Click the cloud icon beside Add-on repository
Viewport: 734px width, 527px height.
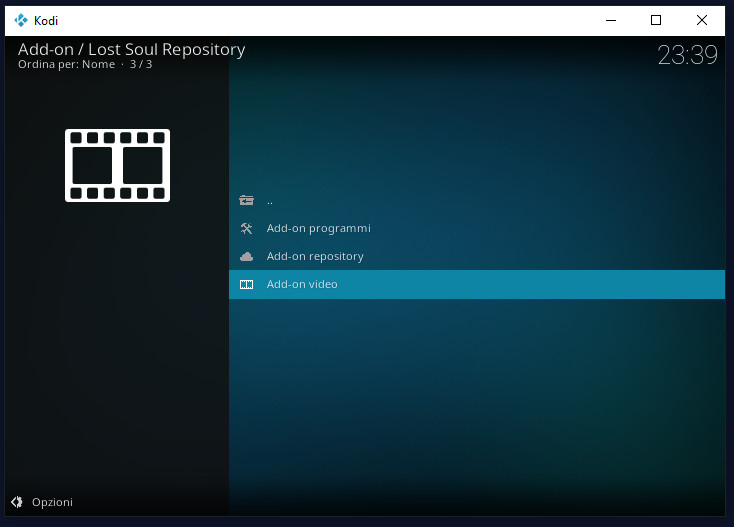coord(246,256)
